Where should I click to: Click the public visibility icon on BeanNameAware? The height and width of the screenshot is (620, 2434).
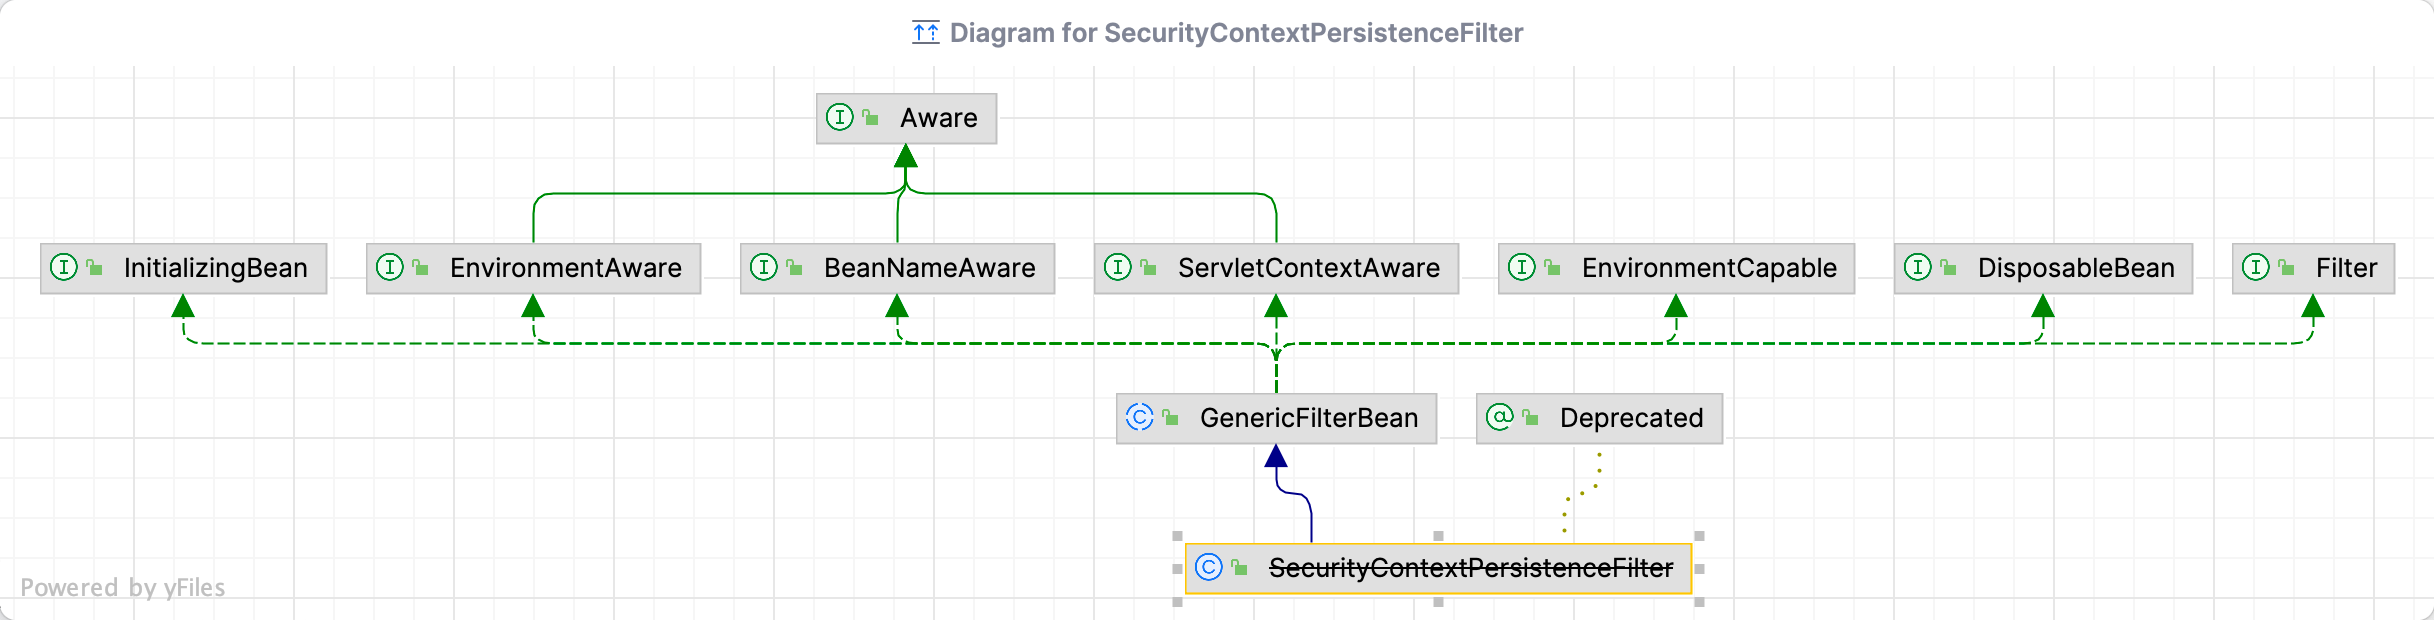click(x=794, y=268)
